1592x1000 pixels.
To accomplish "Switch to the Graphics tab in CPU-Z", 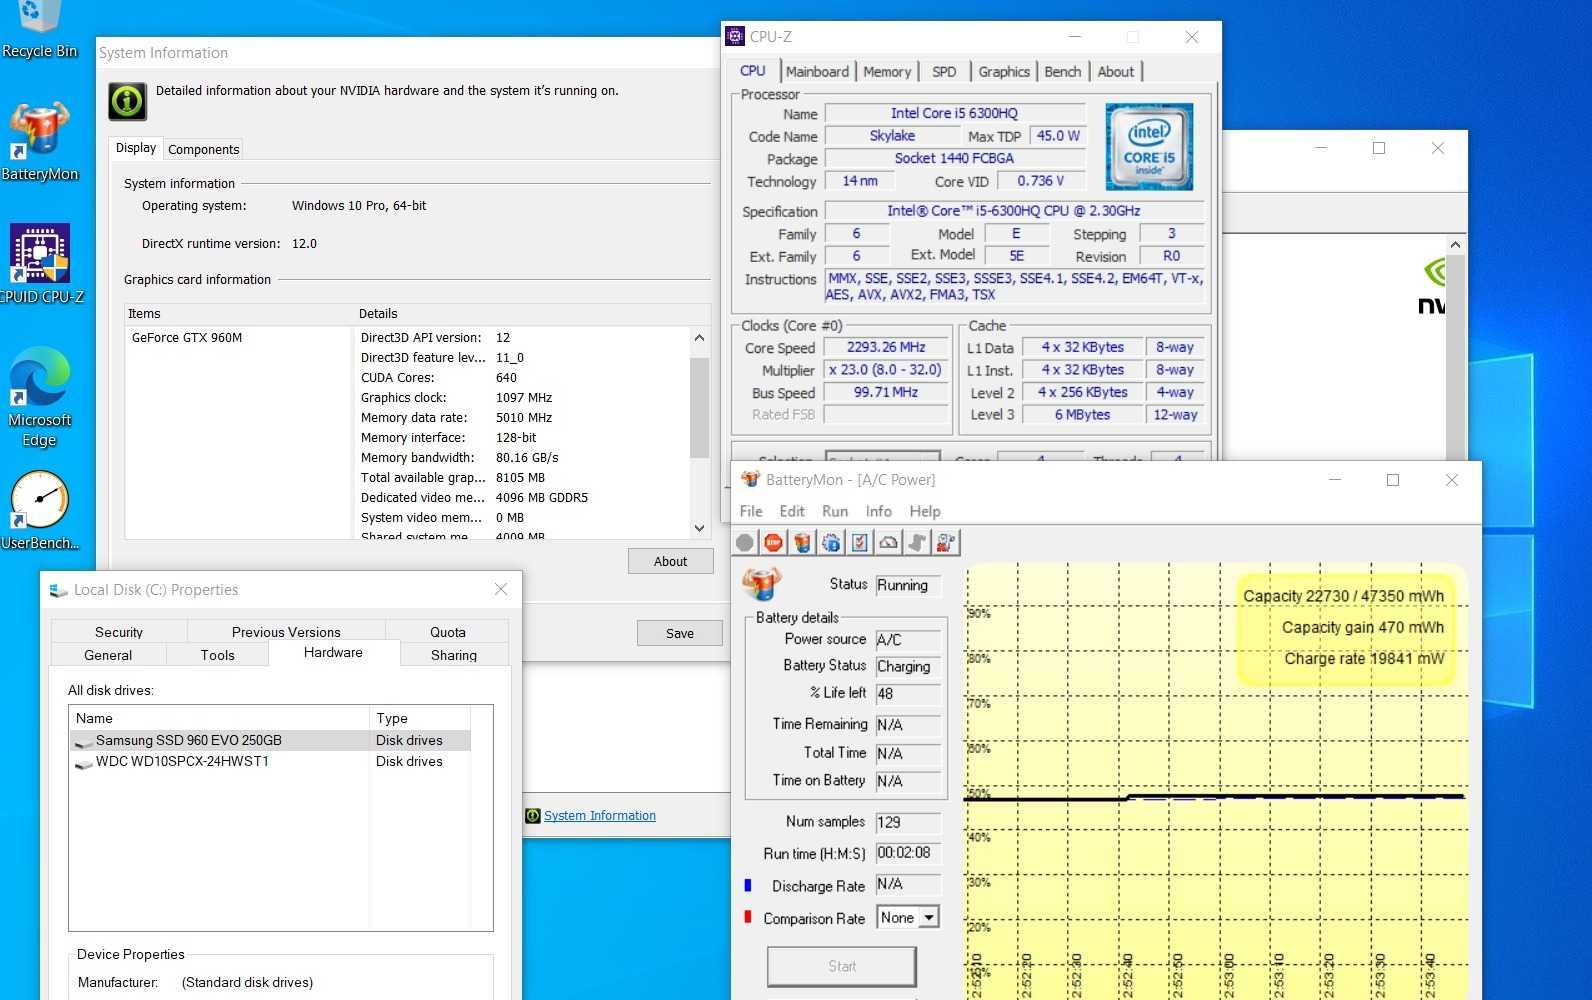I will click(1004, 72).
